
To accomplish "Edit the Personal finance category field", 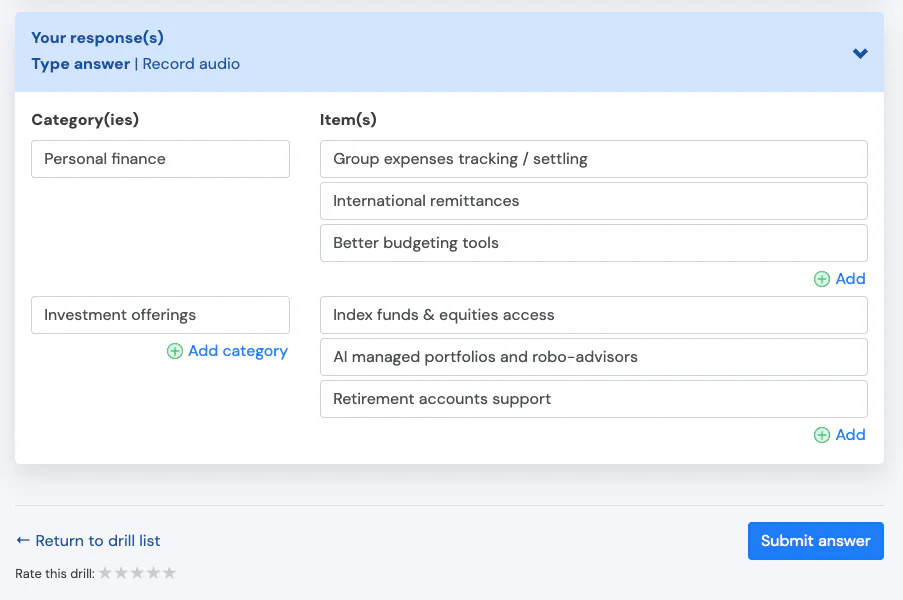I will 161,159.
